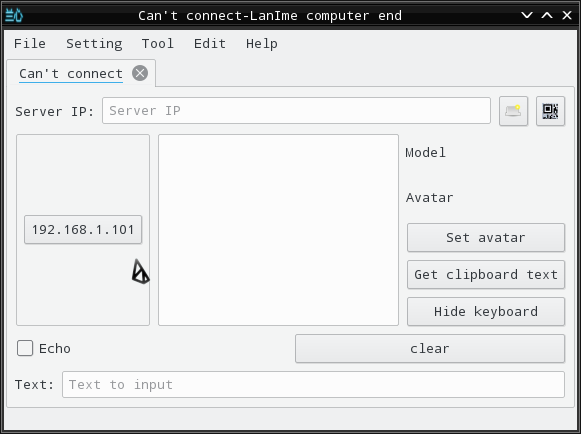The image size is (581, 434).
Task: Open the Setting menu
Action: (94, 44)
